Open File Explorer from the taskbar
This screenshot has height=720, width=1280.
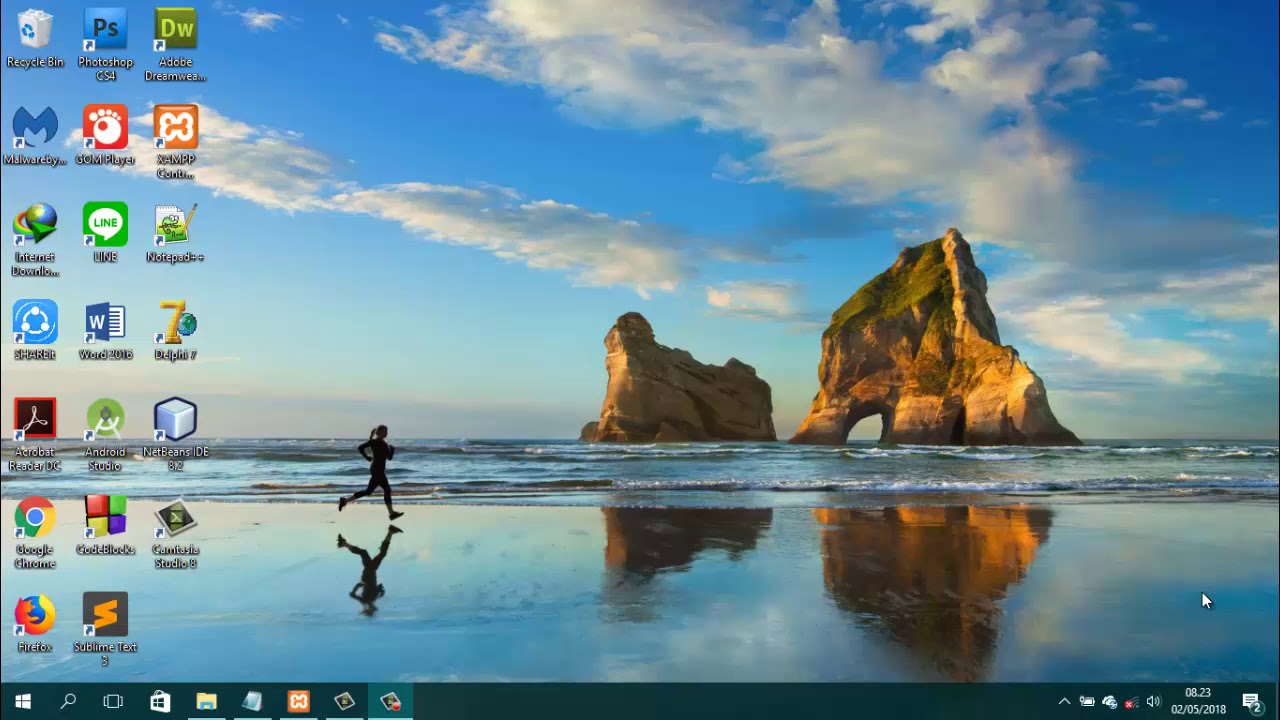click(x=206, y=702)
